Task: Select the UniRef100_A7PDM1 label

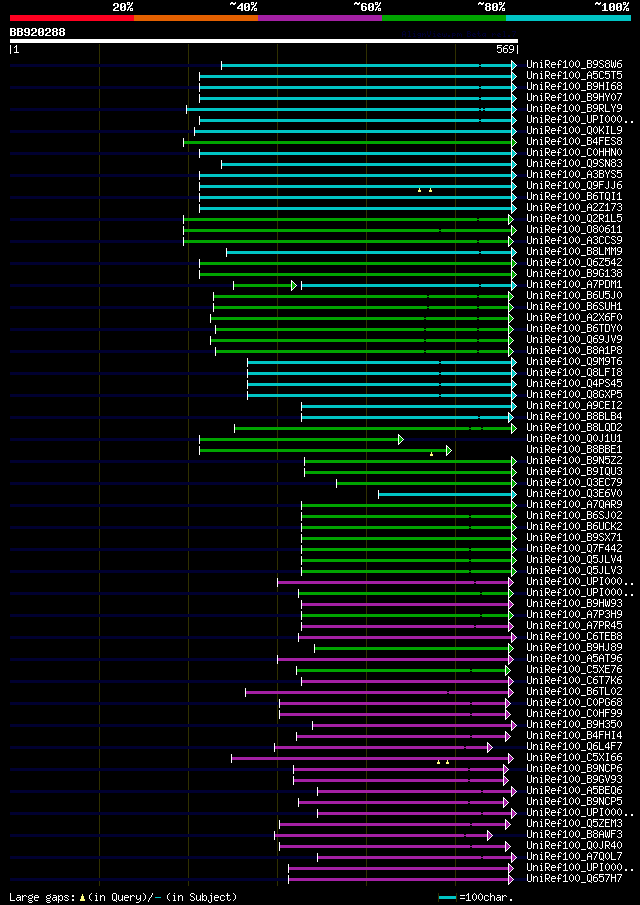Action: (574, 285)
